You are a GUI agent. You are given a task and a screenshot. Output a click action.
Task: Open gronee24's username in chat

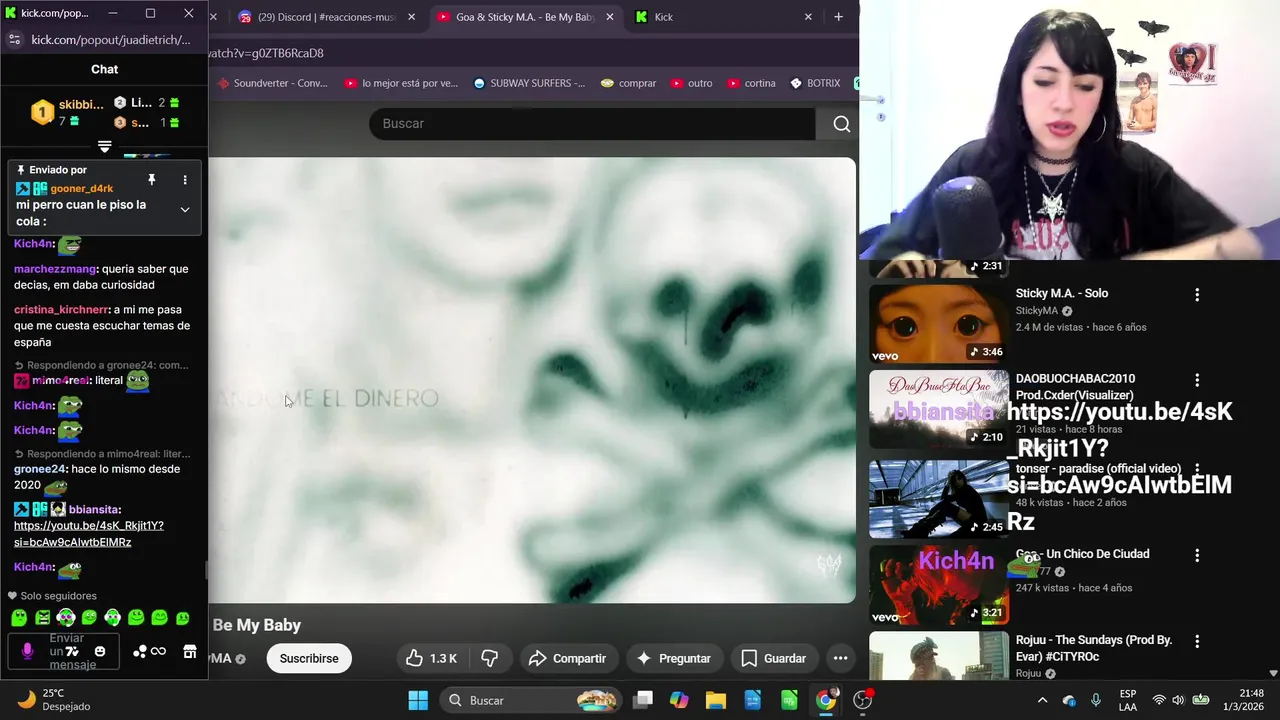pos(40,469)
